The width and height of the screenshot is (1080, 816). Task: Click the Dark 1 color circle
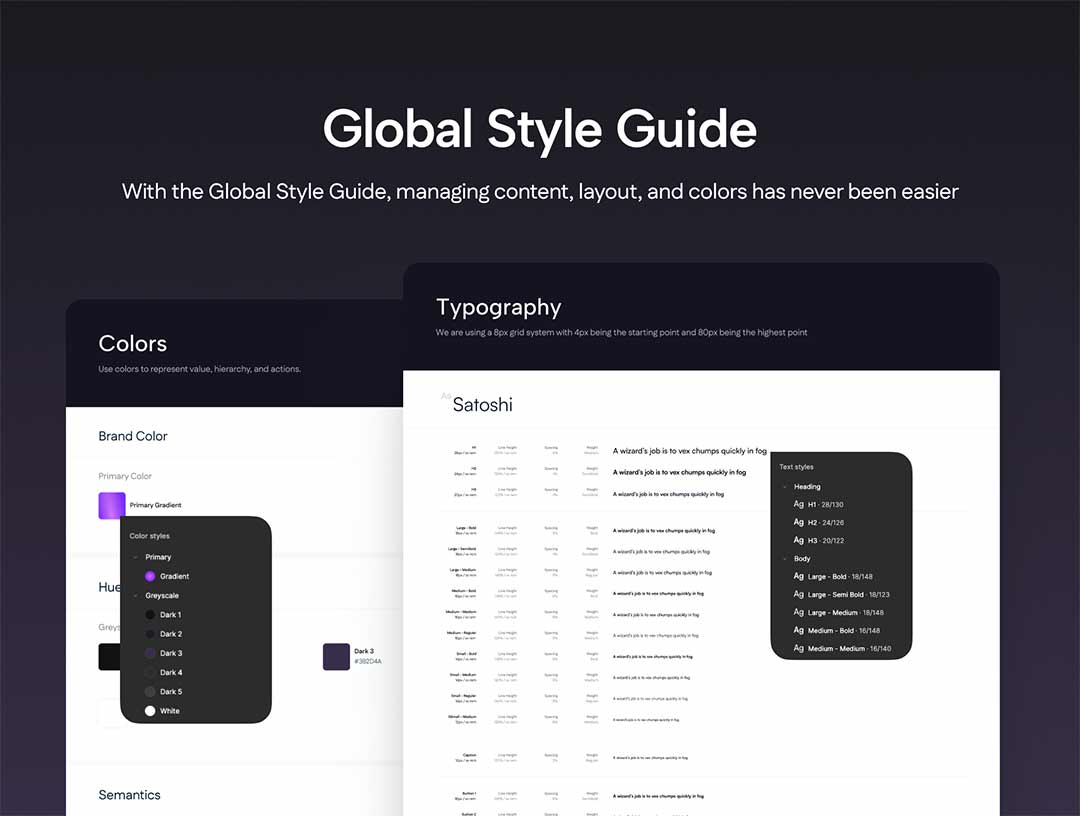coord(150,615)
